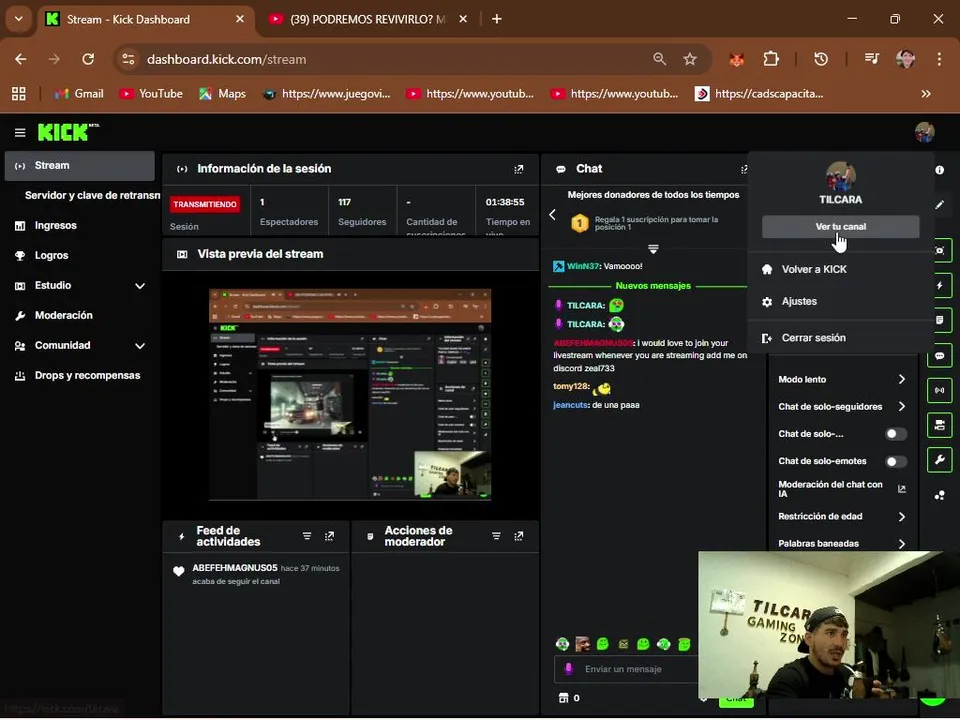Open Moderación del chat con IA link
This screenshot has width=960, height=720.
[841, 489]
